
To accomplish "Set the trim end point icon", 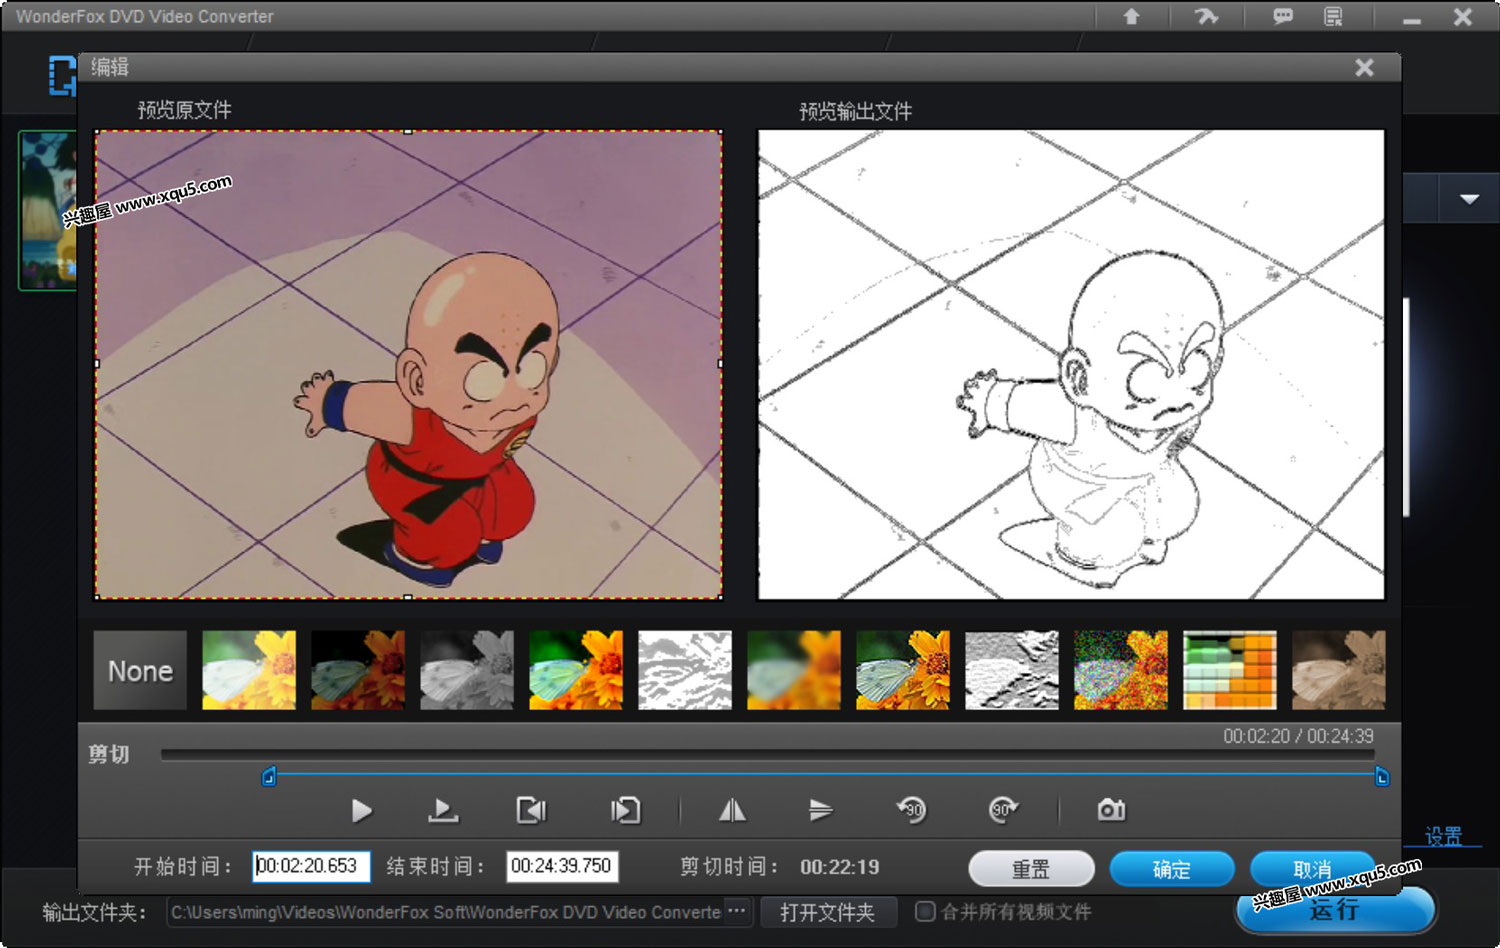I will tap(626, 810).
